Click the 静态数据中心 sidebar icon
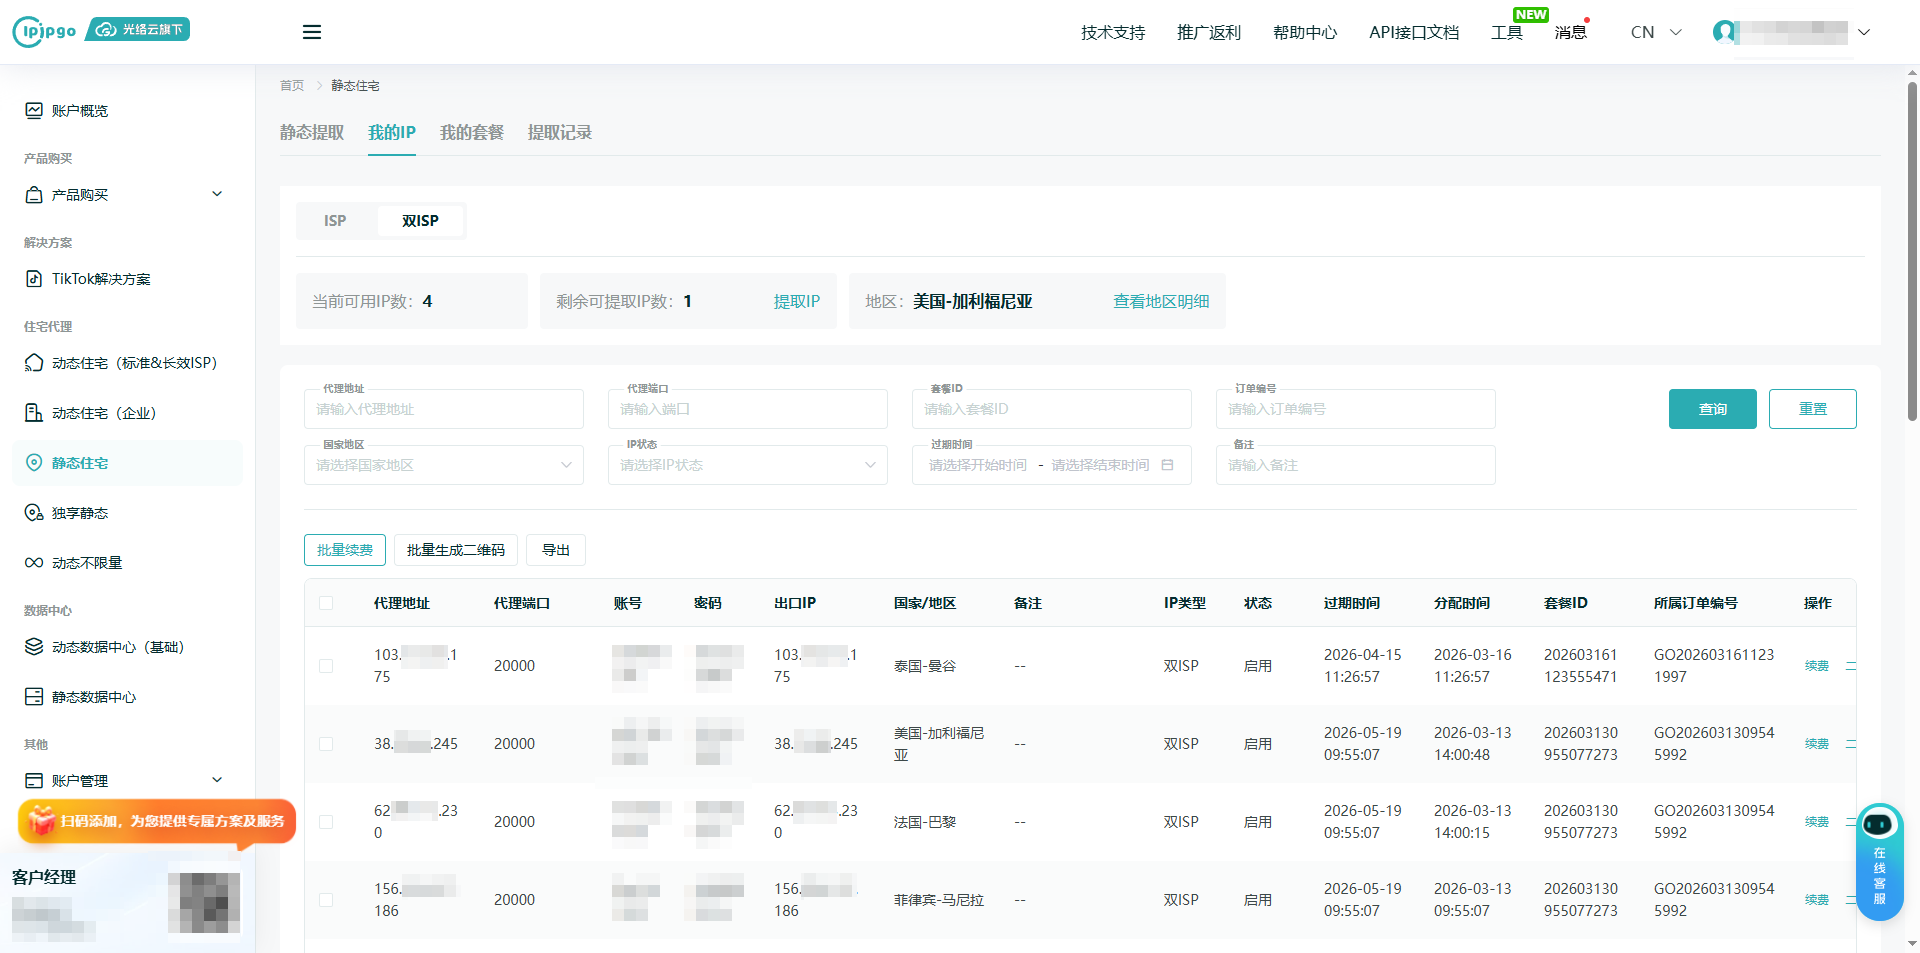This screenshot has height=953, width=1920. pyautogui.click(x=34, y=697)
